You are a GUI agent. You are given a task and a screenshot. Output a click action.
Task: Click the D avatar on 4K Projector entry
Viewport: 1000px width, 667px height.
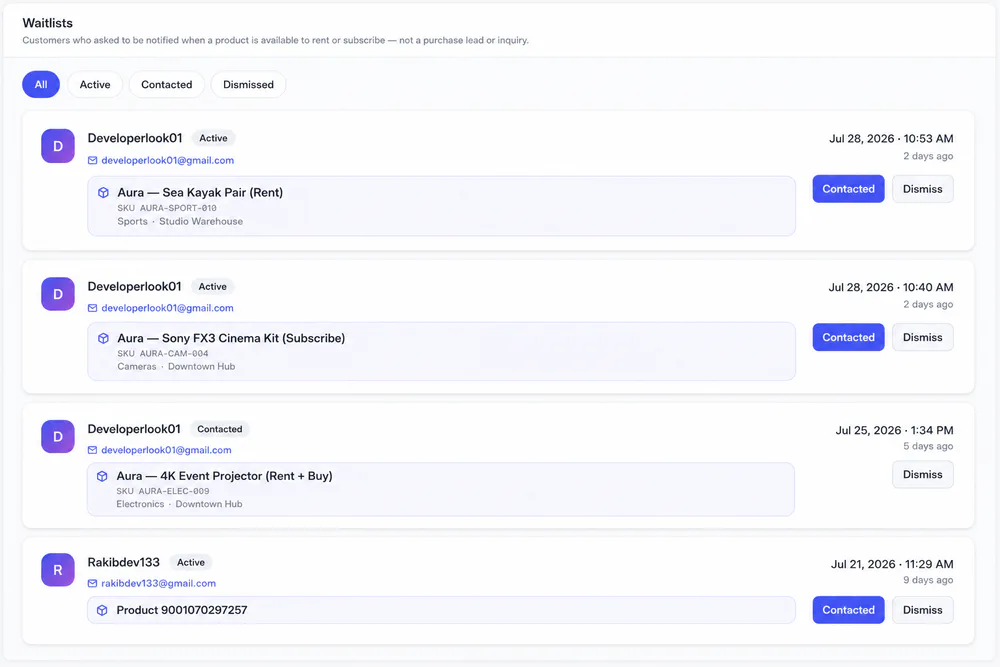point(58,437)
